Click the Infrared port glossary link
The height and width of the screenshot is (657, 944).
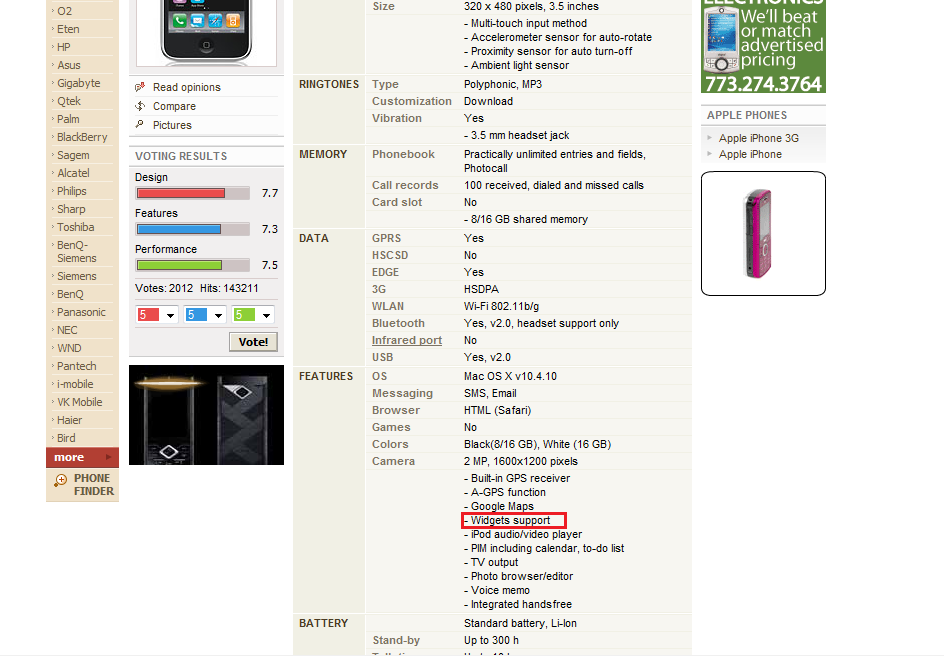coord(407,340)
